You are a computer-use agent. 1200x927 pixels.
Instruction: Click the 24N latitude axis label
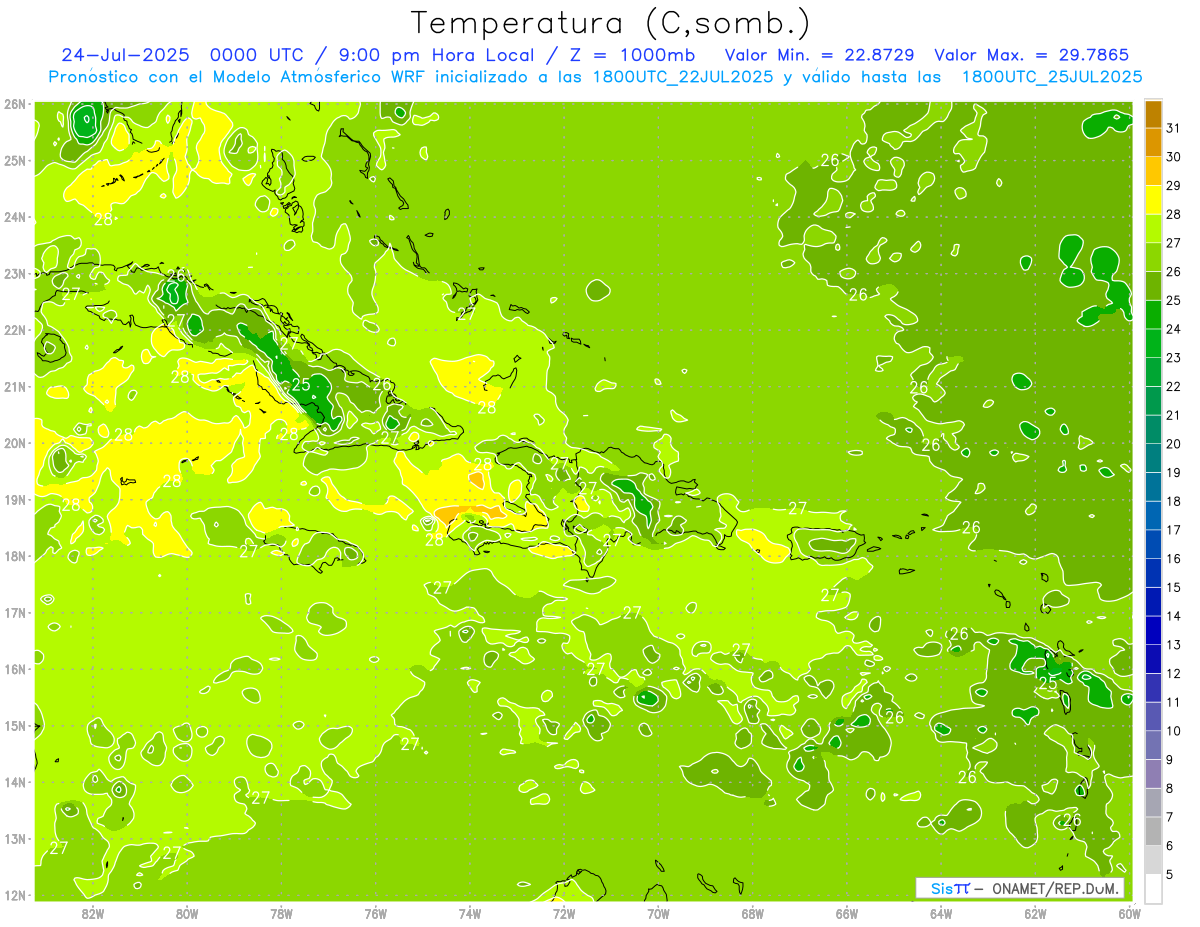(15, 217)
